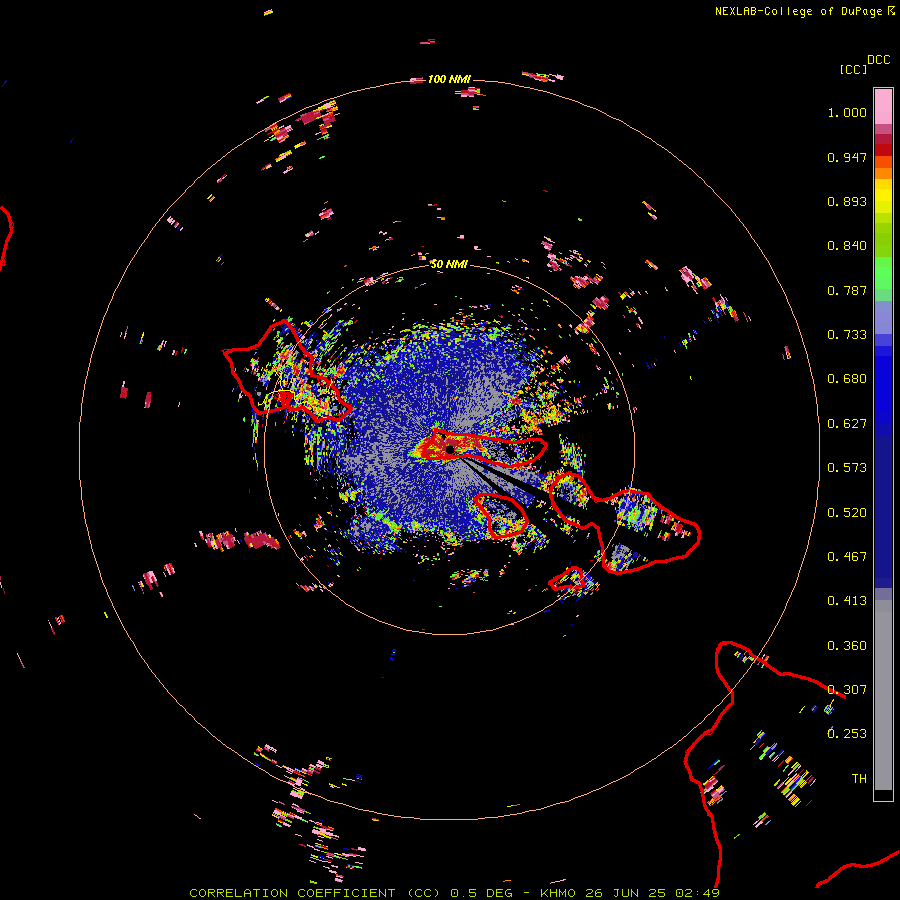
Task: Click the 0.787 scale value
Action: pos(847,290)
